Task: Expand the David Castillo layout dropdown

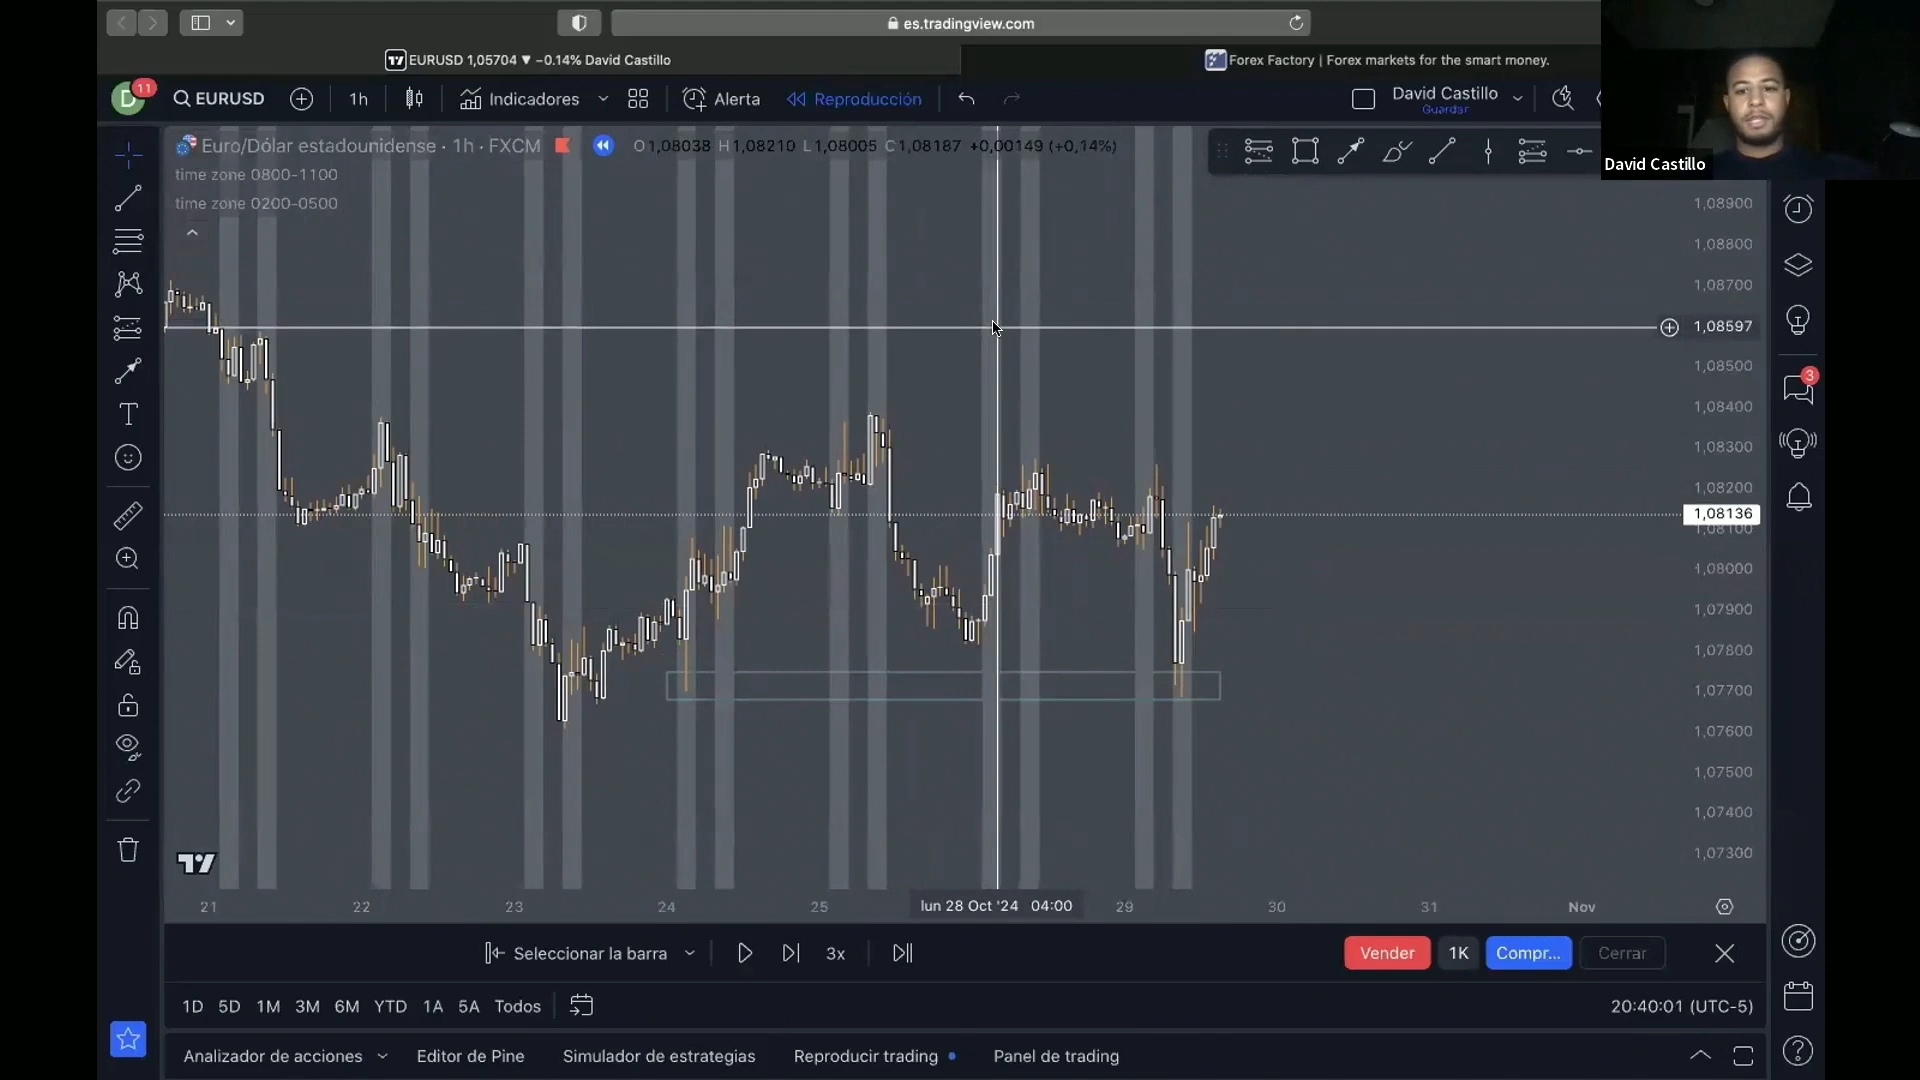Action: tap(1517, 99)
